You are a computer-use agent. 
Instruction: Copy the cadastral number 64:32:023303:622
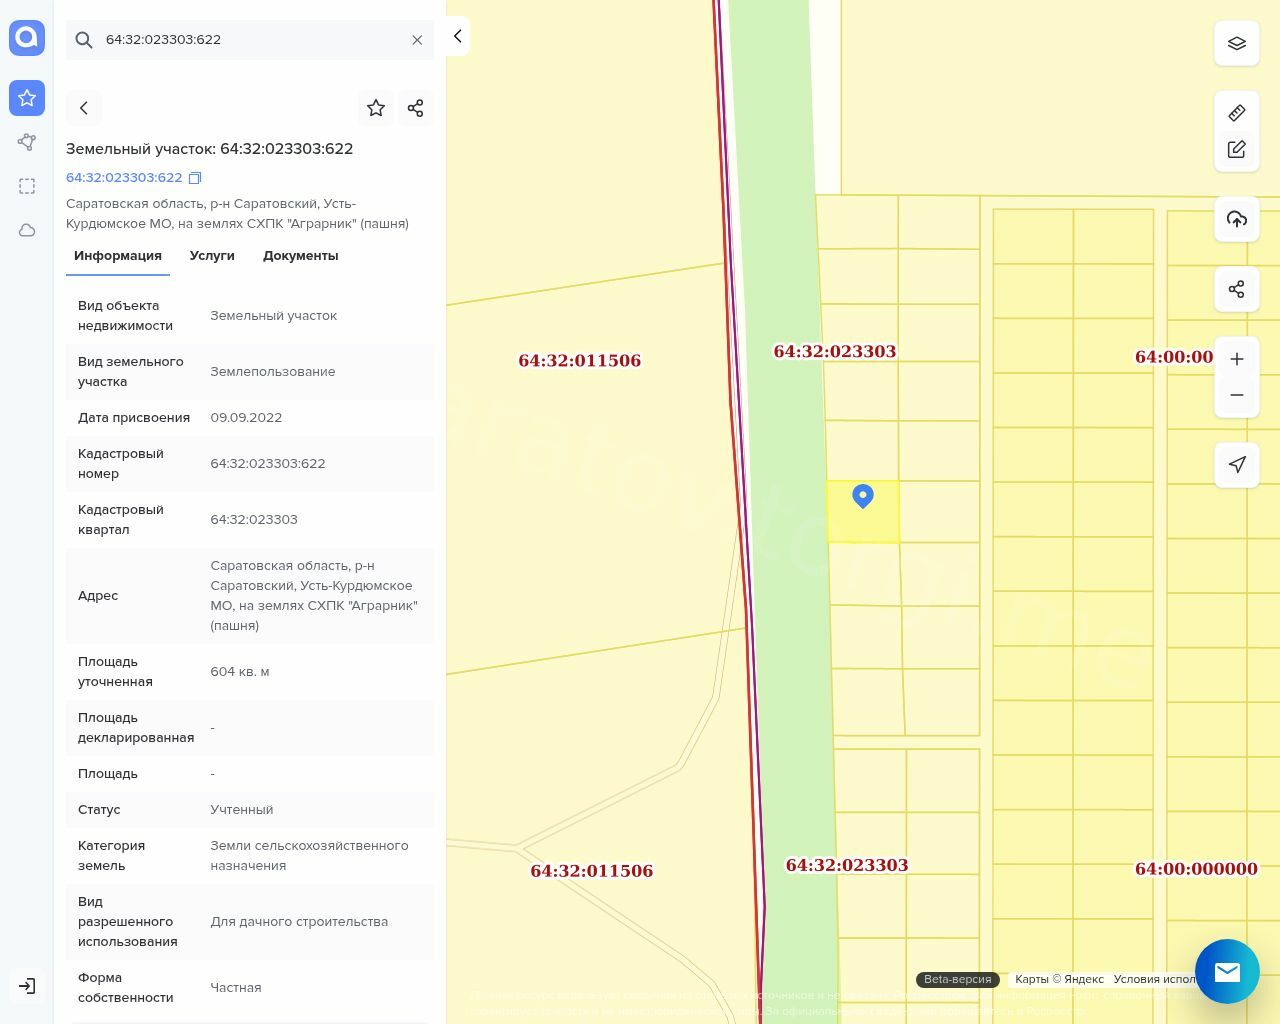pos(195,178)
